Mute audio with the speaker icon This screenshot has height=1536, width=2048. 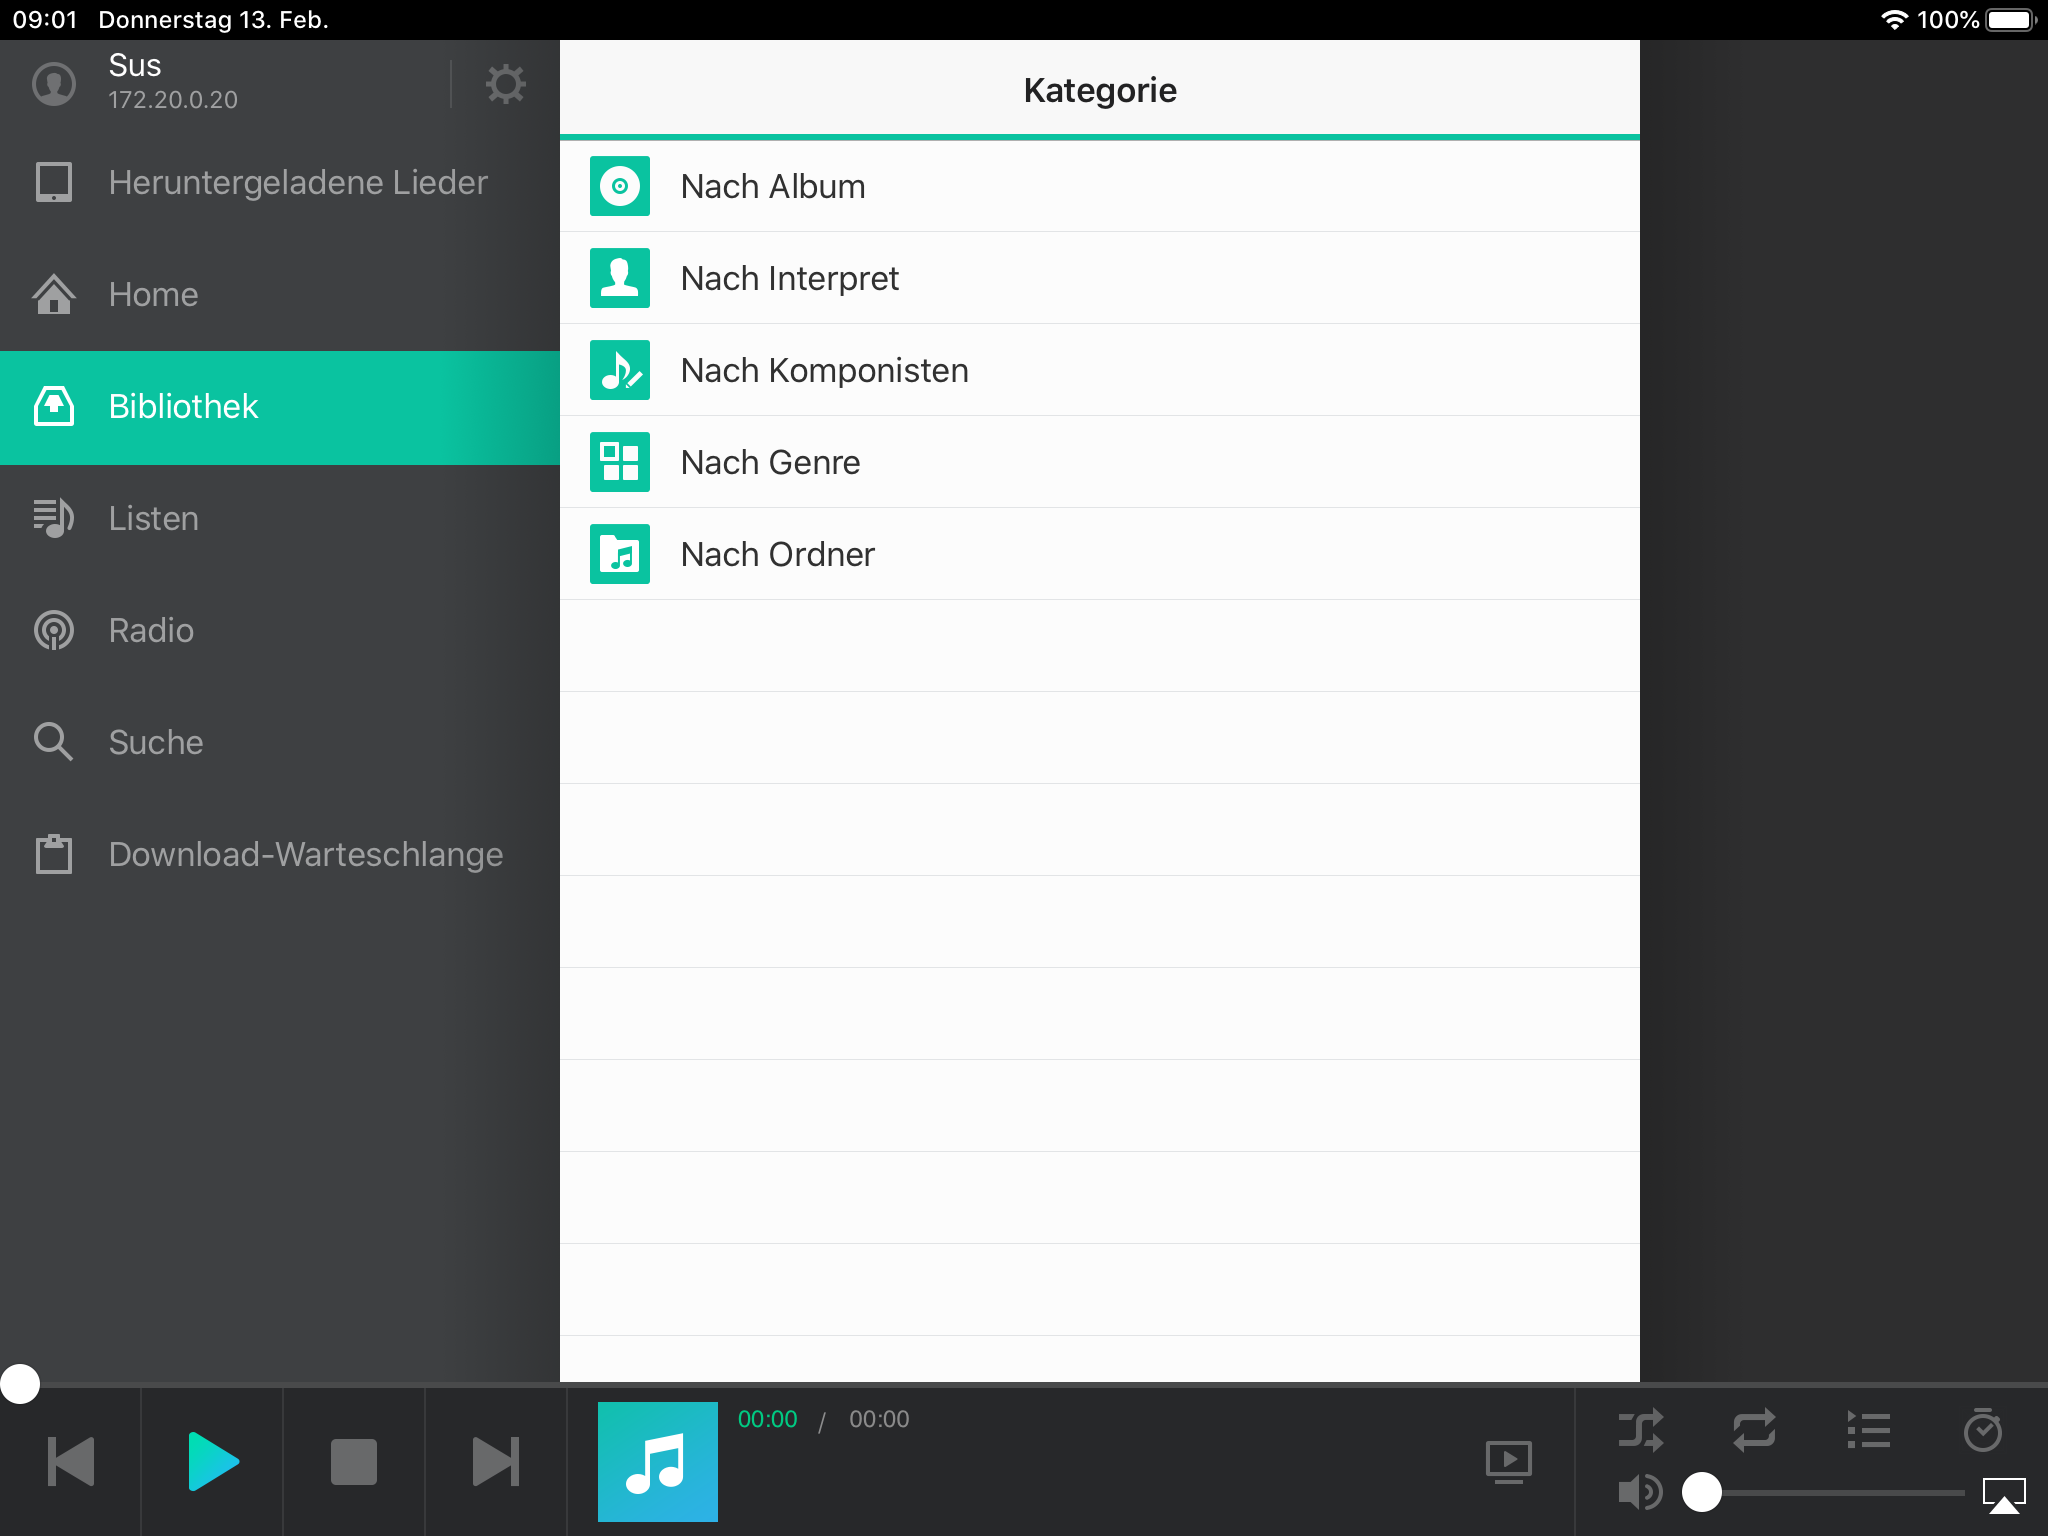pyautogui.click(x=1639, y=1492)
